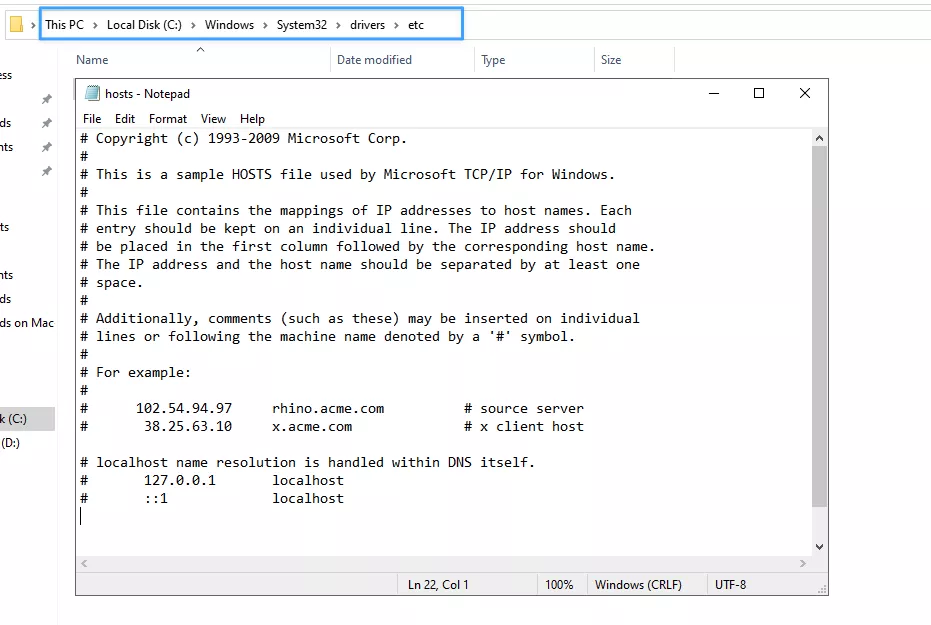931x625 pixels.
Task: Expand the chevron after This PC
Action: pyautogui.click(x=96, y=25)
